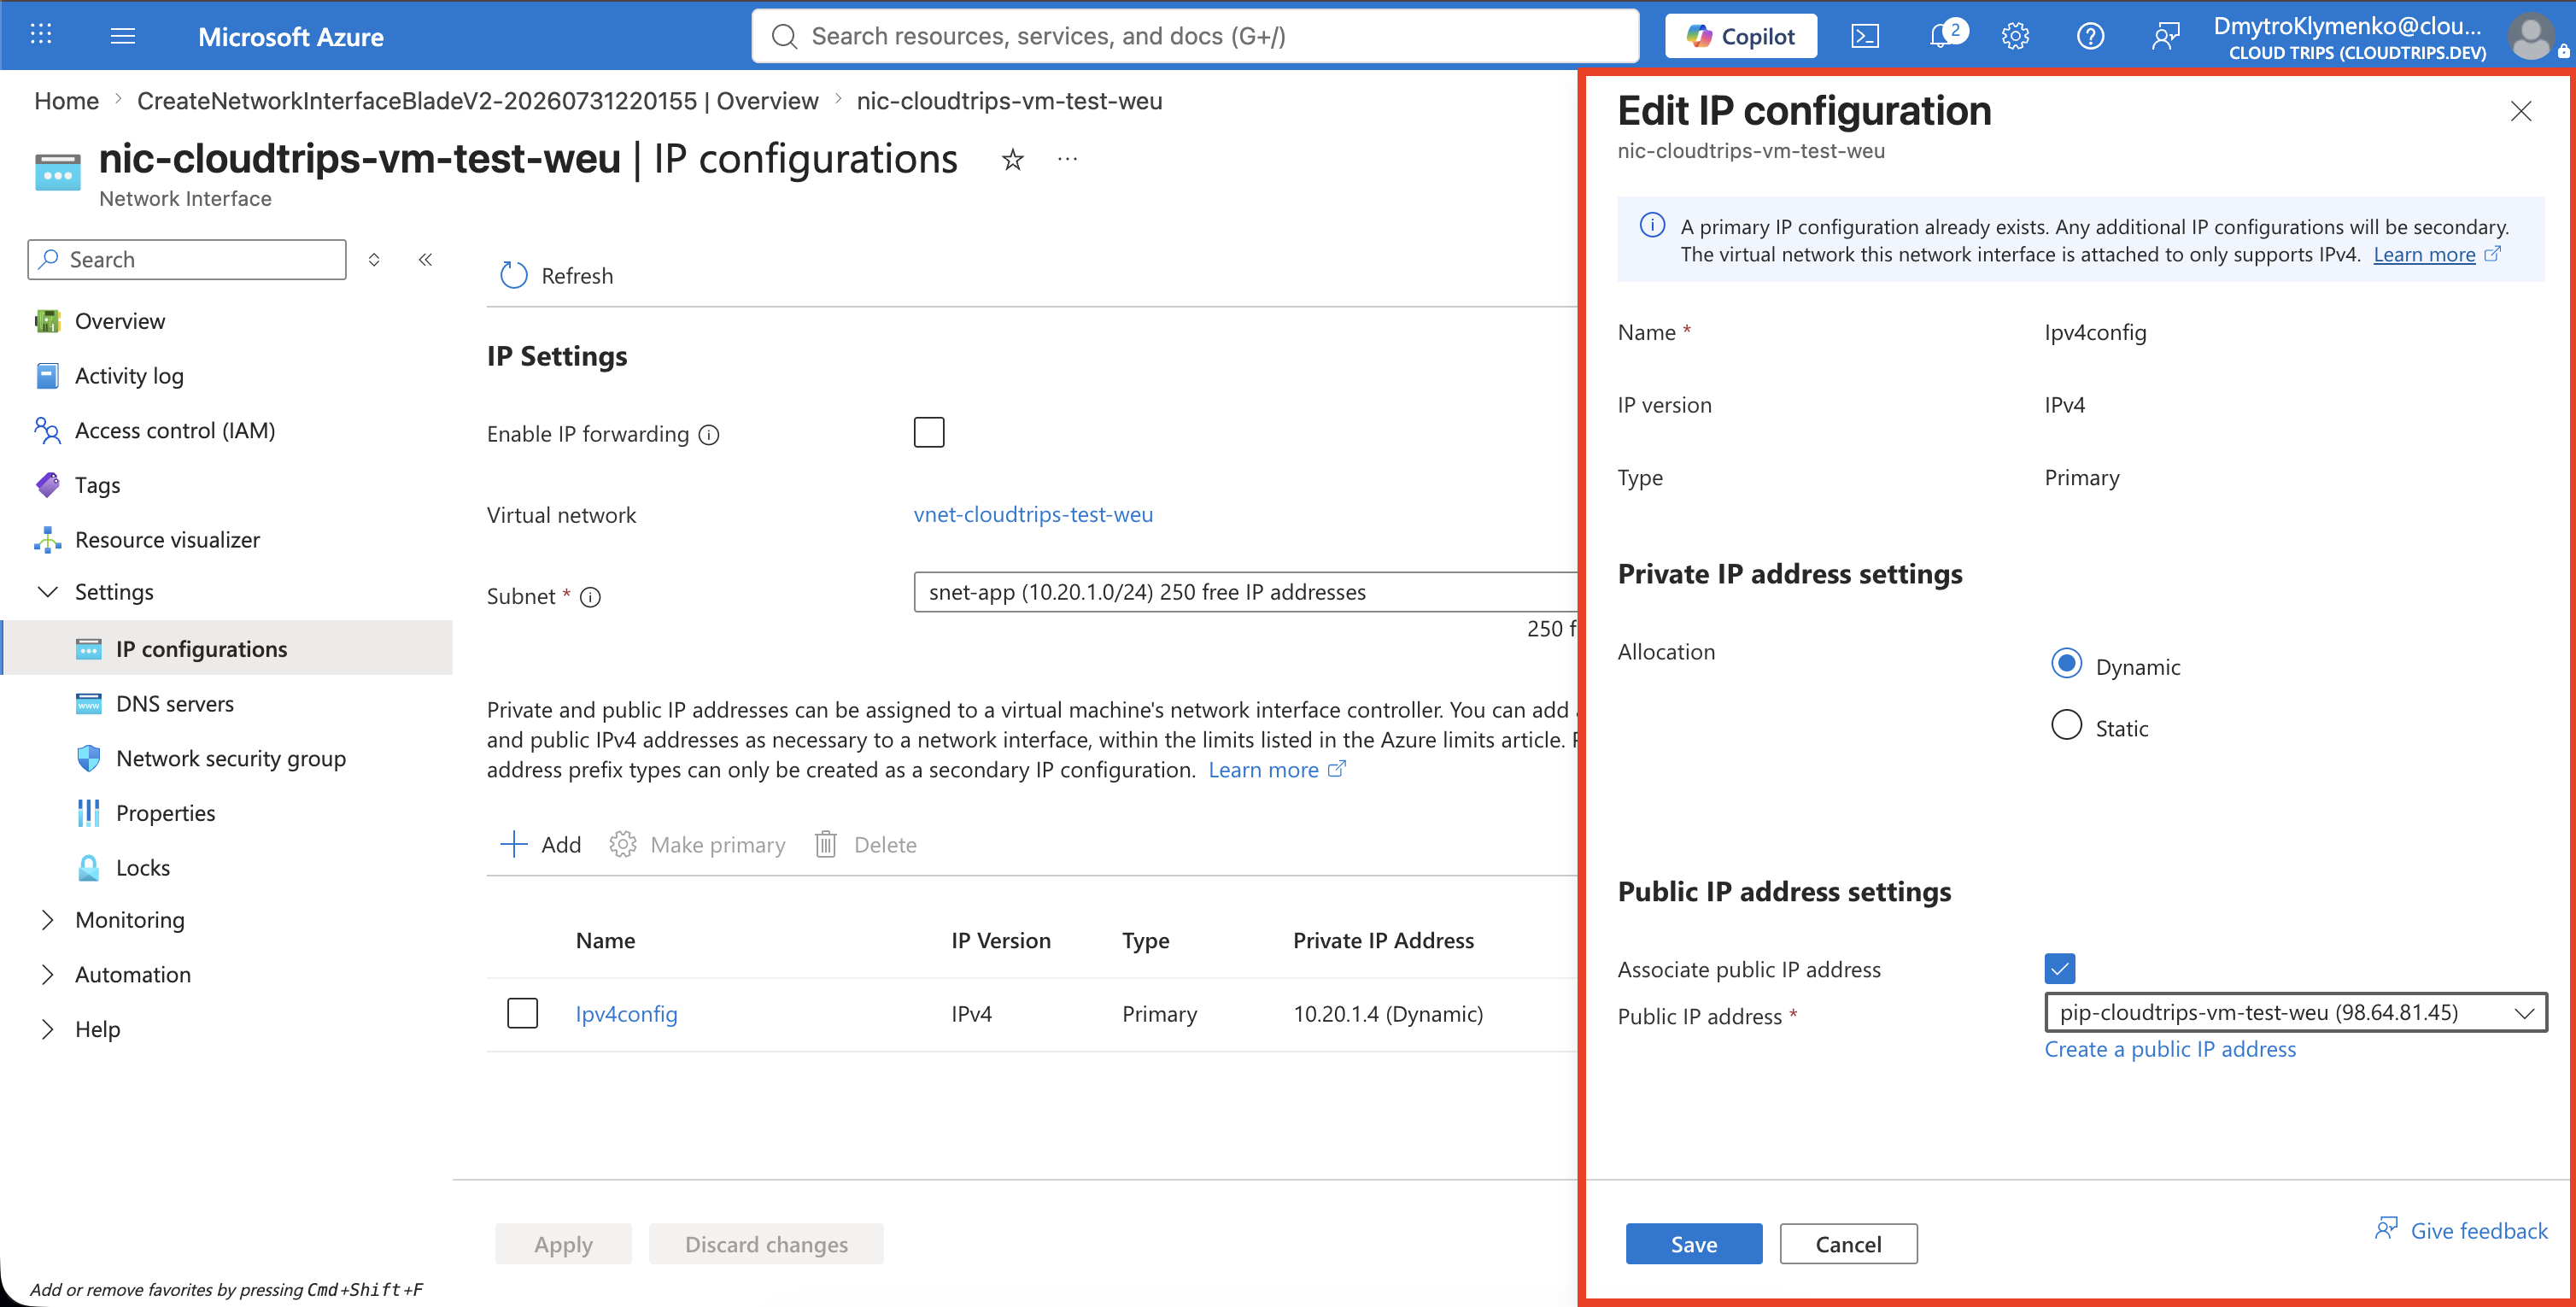Open the Subnet dropdown
Image resolution: width=2576 pixels, height=1307 pixels.
tap(1245, 592)
